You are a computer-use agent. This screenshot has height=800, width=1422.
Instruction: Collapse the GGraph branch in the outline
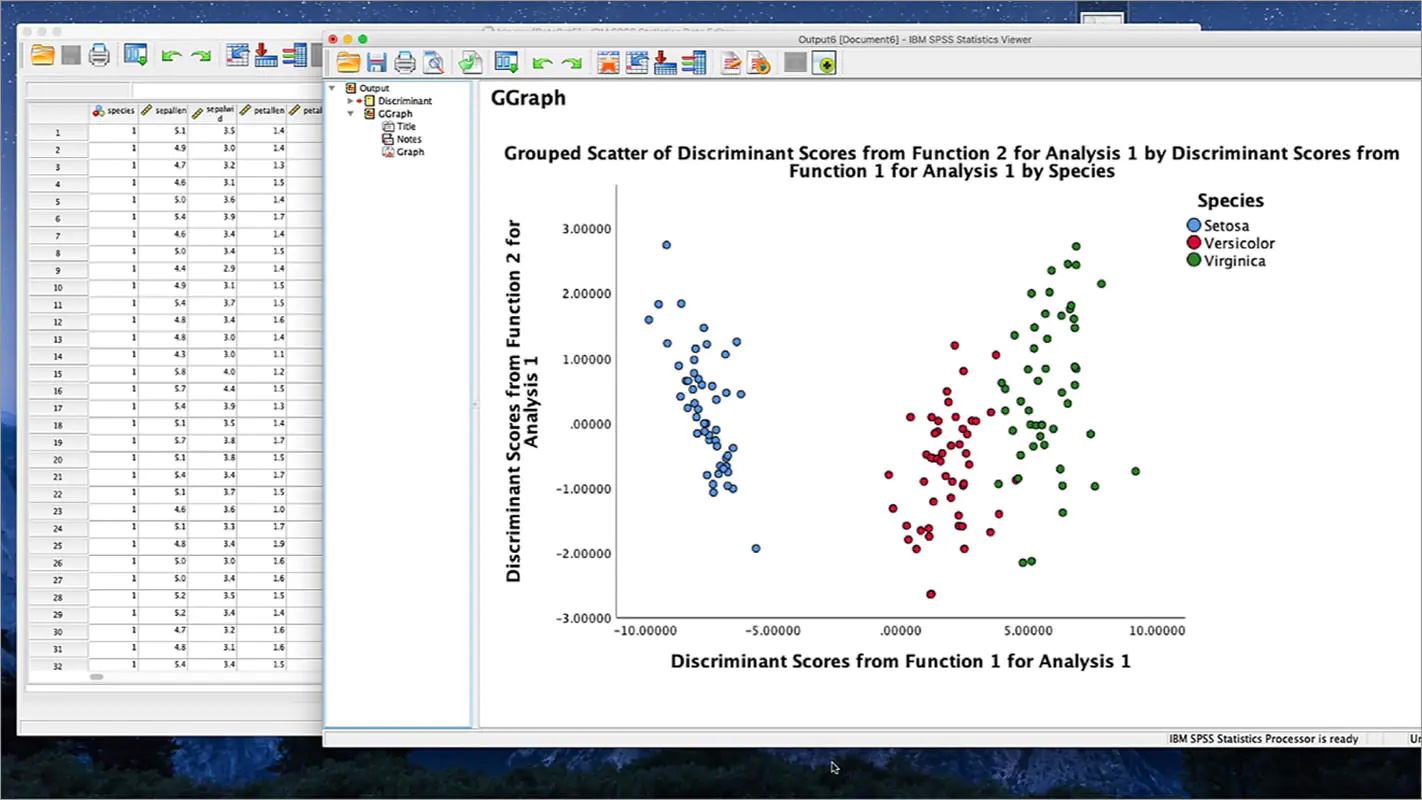(350, 113)
